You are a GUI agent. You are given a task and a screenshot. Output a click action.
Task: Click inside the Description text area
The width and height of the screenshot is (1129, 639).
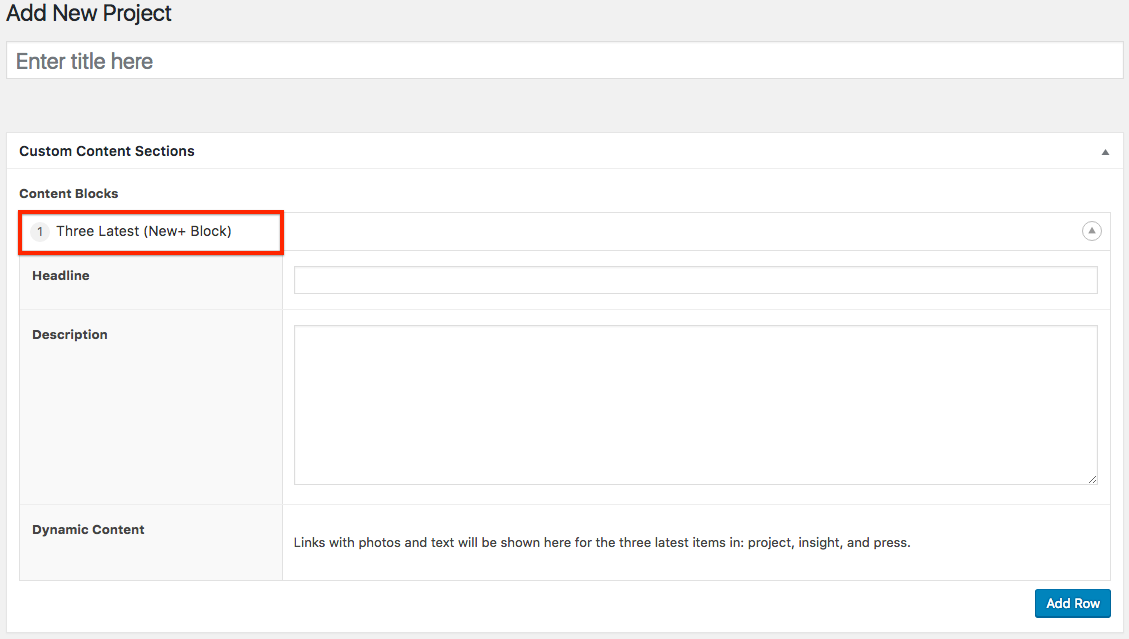695,405
